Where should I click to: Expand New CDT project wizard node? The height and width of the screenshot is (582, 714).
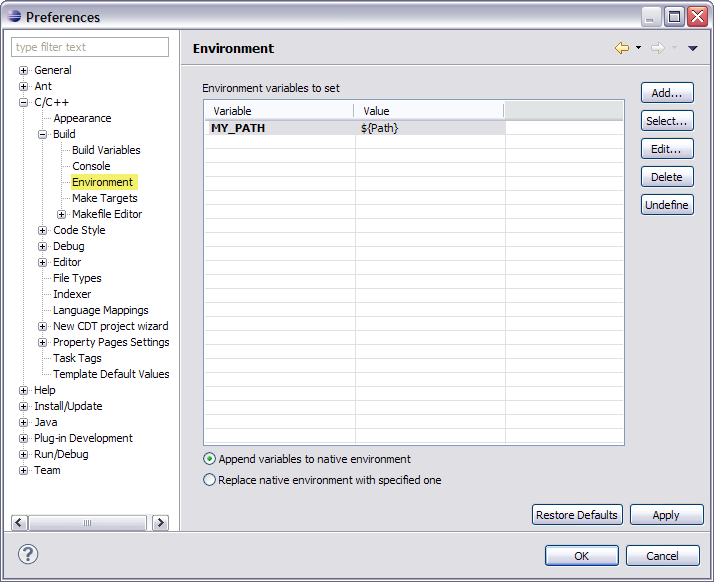click(42, 327)
